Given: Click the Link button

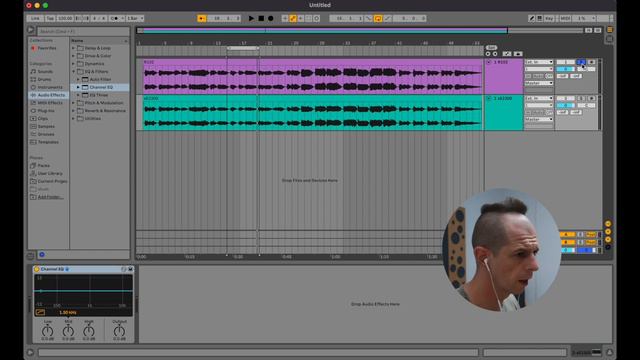Looking at the screenshot, I should click(35, 18).
